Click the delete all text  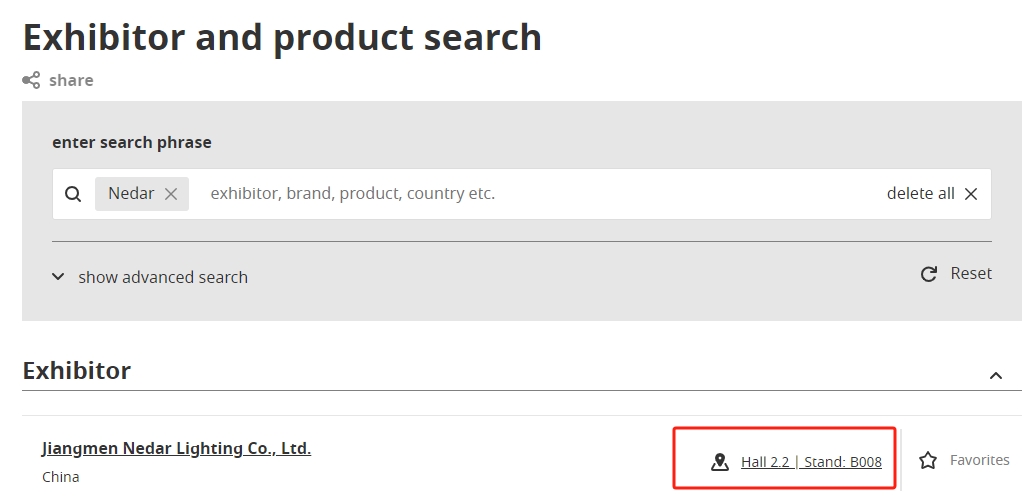[x=920, y=193]
